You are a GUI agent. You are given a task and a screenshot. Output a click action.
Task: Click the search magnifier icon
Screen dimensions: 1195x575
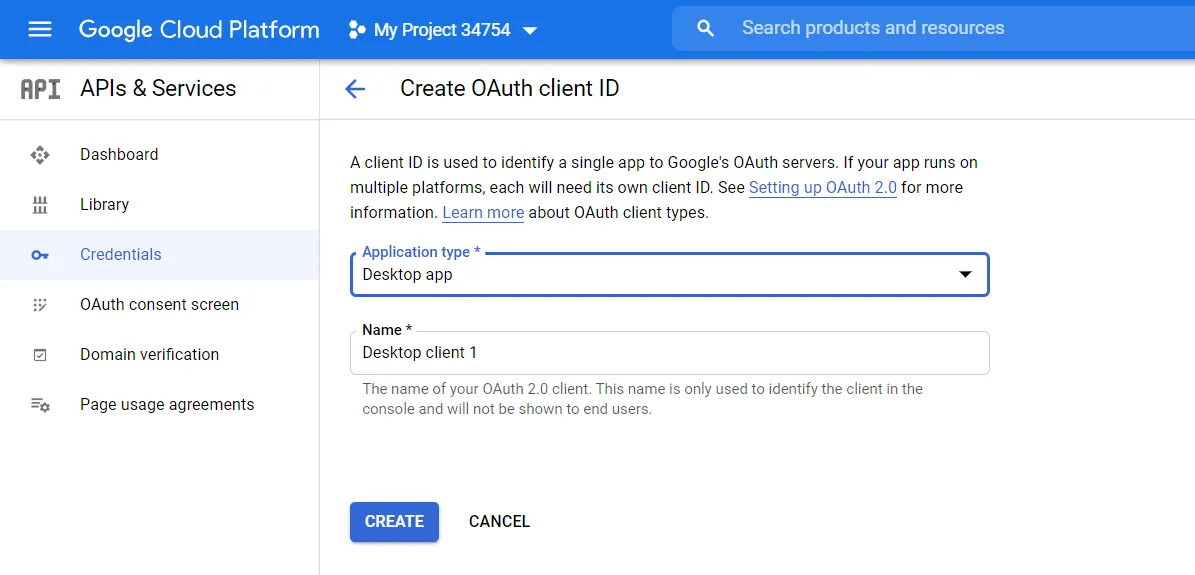pos(706,29)
